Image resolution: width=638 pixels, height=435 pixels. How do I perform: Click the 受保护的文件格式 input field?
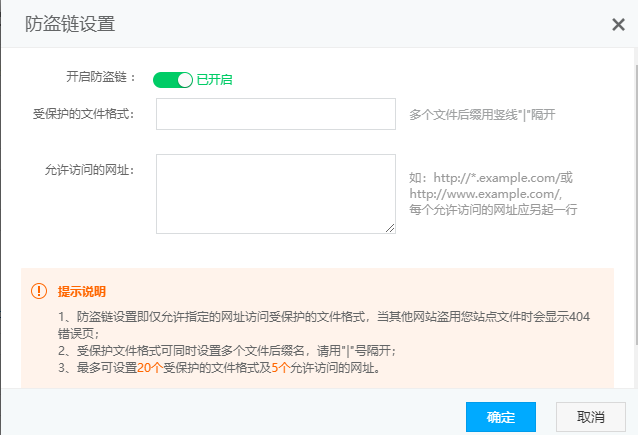pyautogui.click(x=275, y=114)
